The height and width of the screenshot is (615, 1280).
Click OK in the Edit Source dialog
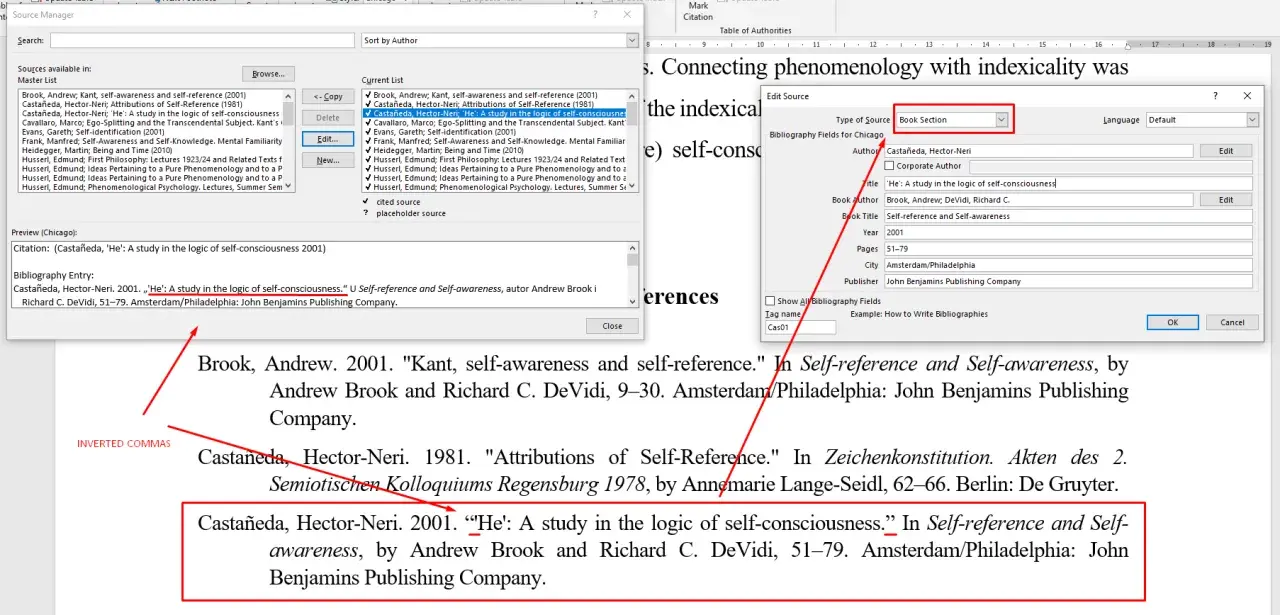1172,322
